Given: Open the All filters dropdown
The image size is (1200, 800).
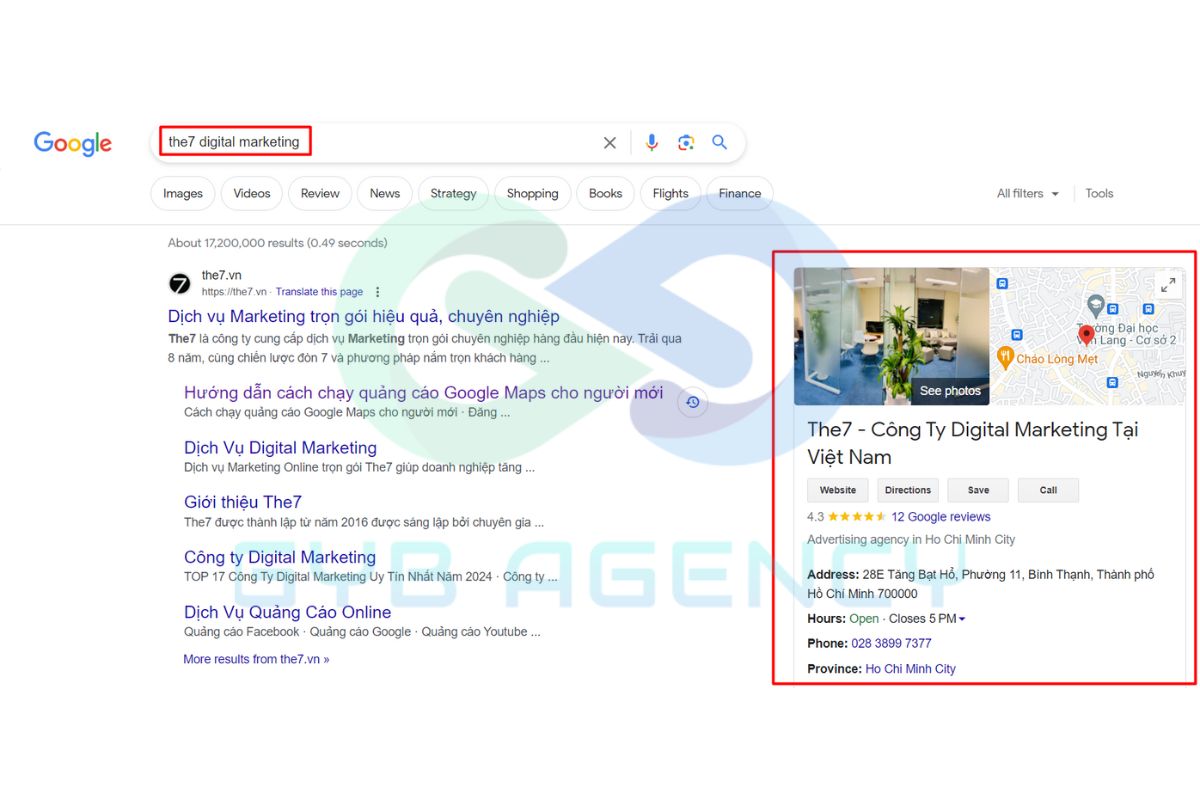Looking at the screenshot, I should point(1028,194).
